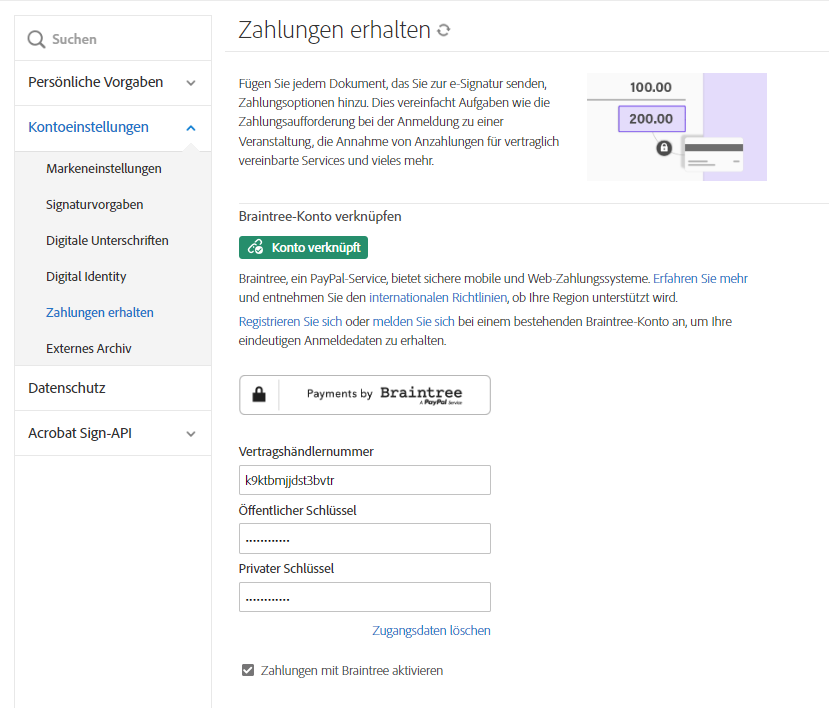Click the refresh icon beside Zahlungen erhalten
Image resolution: width=829 pixels, height=708 pixels.
(444, 31)
